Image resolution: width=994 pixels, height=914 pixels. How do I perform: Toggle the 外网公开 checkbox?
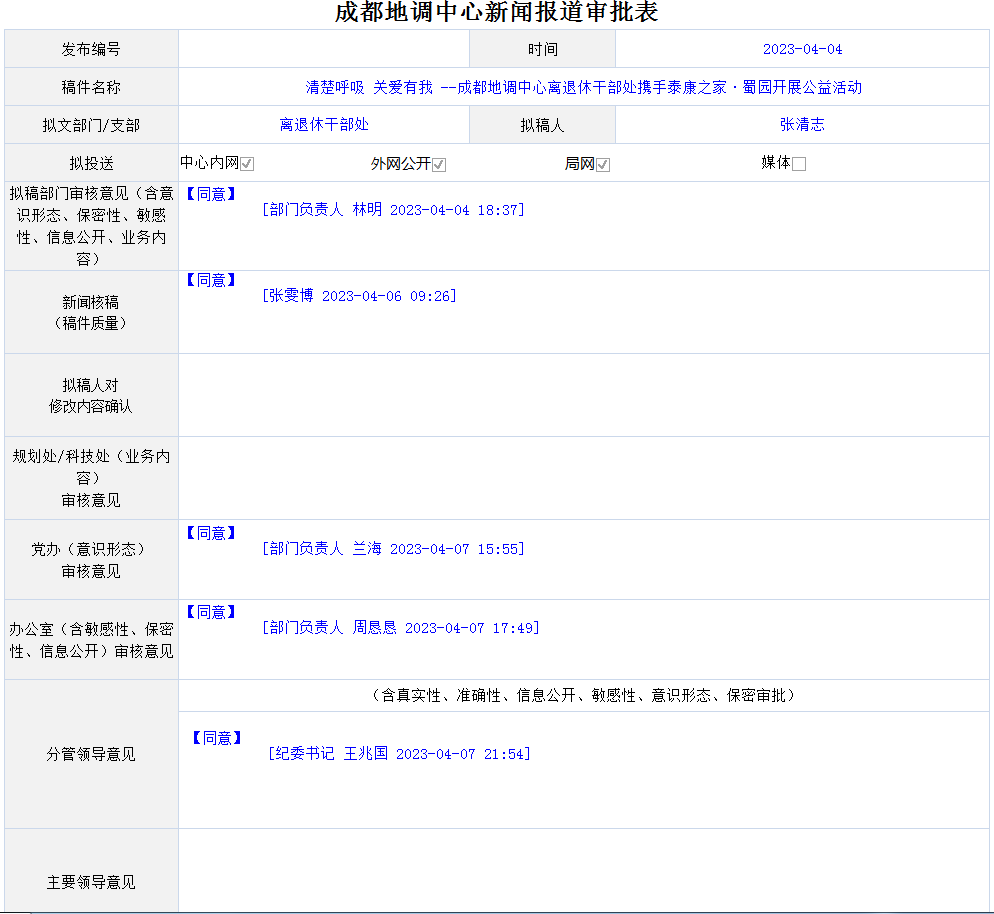pos(439,164)
